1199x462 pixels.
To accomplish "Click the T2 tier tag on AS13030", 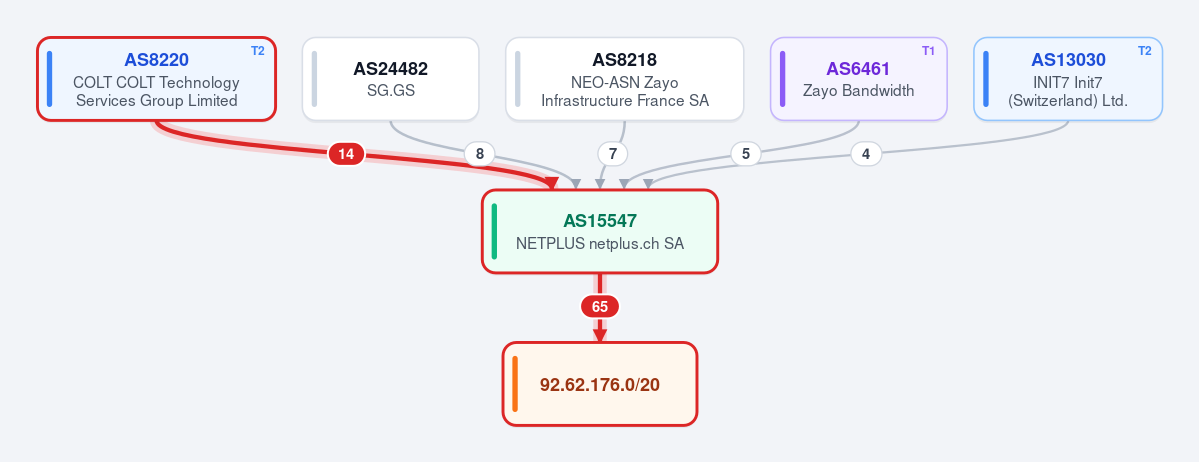I will coord(1144,51).
